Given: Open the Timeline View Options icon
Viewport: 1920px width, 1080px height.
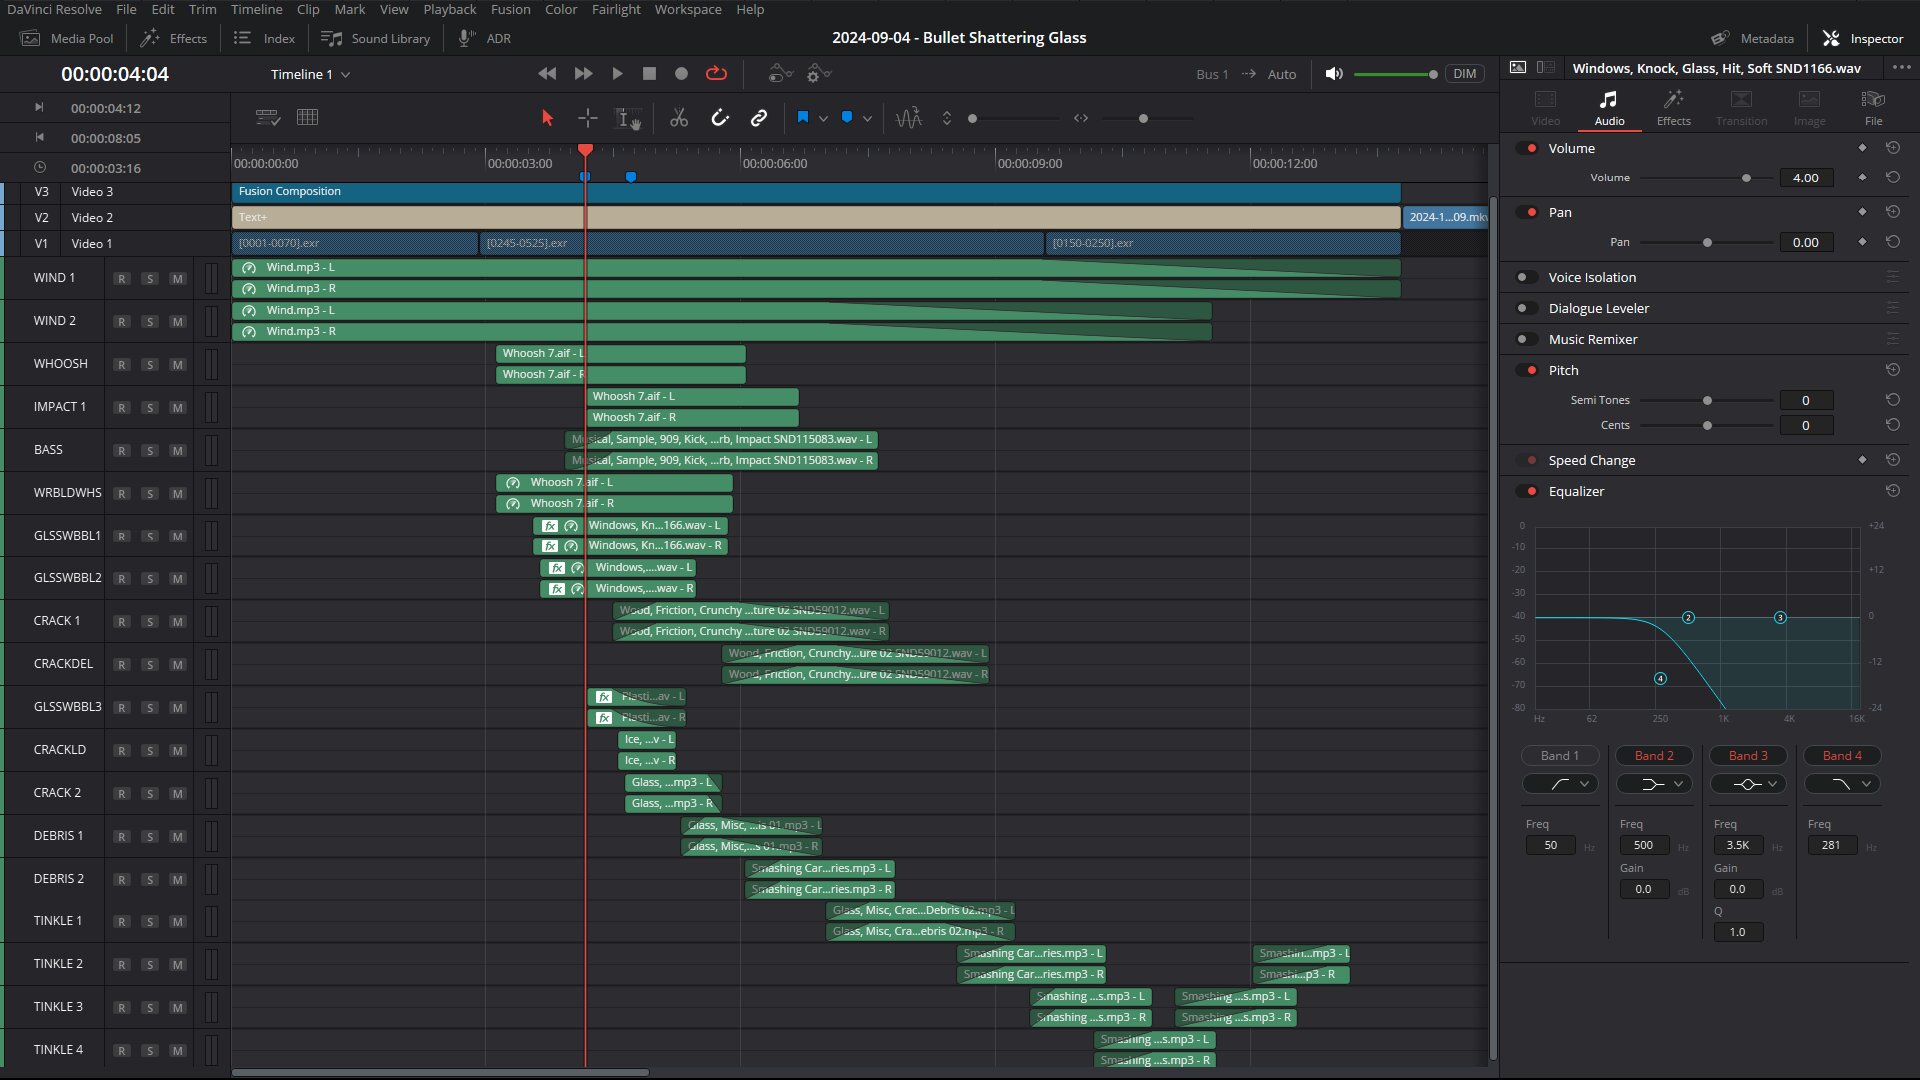Looking at the screenshot, I should 268,117.
